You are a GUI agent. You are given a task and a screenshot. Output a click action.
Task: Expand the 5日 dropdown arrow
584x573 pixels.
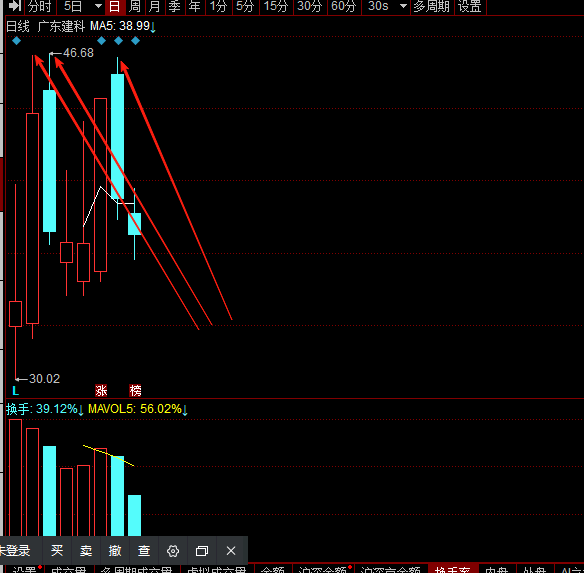pos(98,6)
